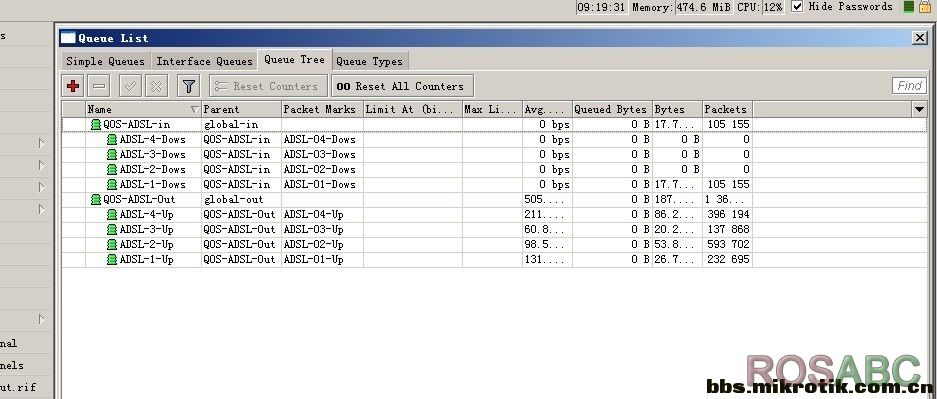Click the ADSL-4-Up queue icon
This screenshot has height=399, width=937.
[x=112, y=214]
